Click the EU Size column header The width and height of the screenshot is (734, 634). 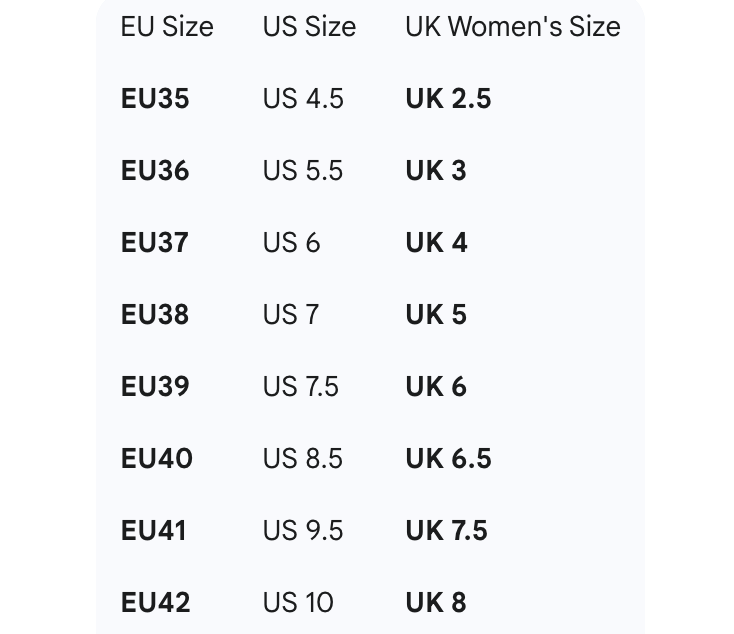pos(167,27)
